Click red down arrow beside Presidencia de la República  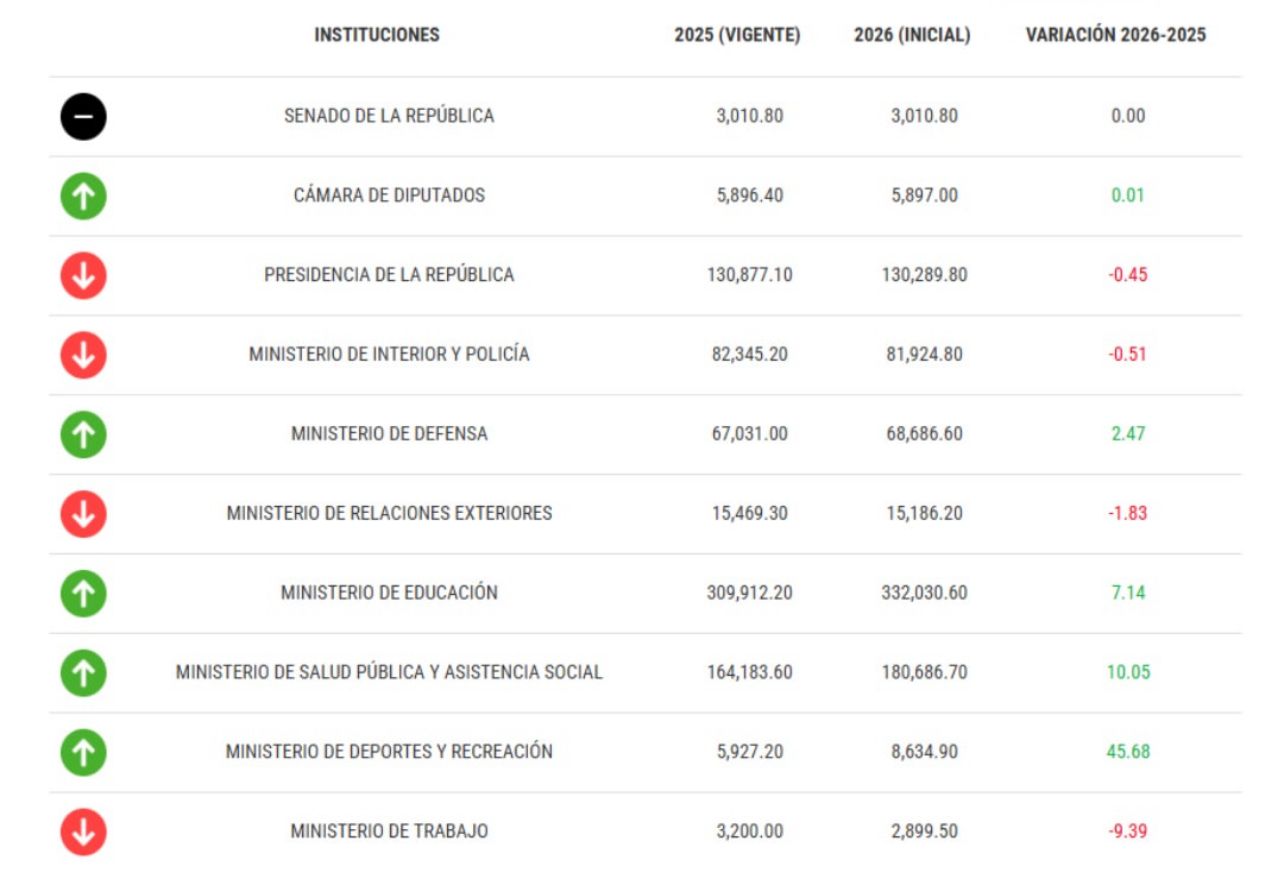click(83, 275)
